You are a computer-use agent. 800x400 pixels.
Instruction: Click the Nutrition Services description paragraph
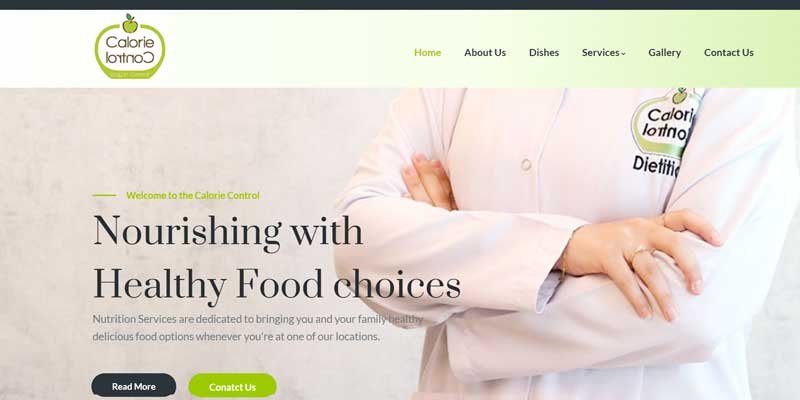[258, 328]
